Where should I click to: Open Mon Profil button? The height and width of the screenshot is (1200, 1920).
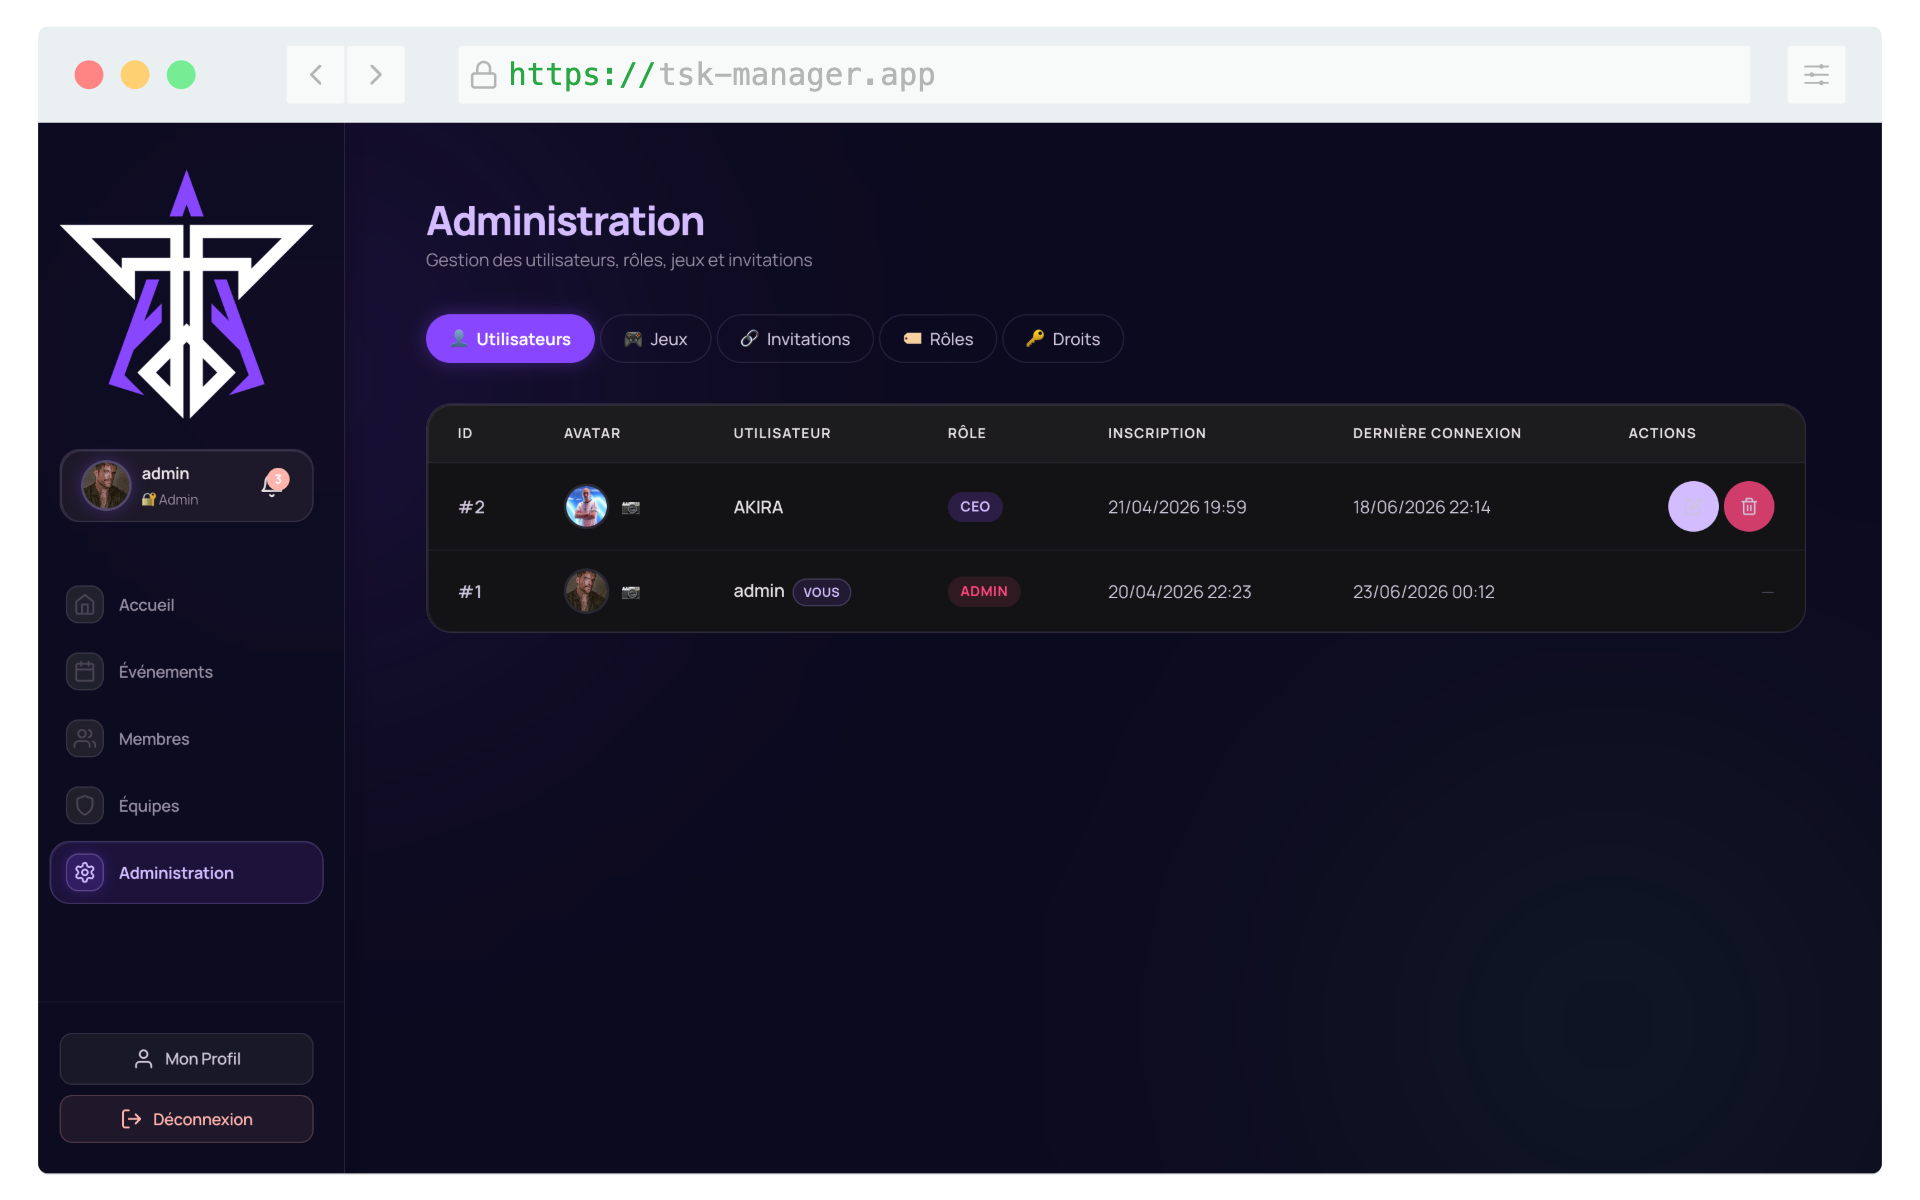click(x=186, y=1059)
